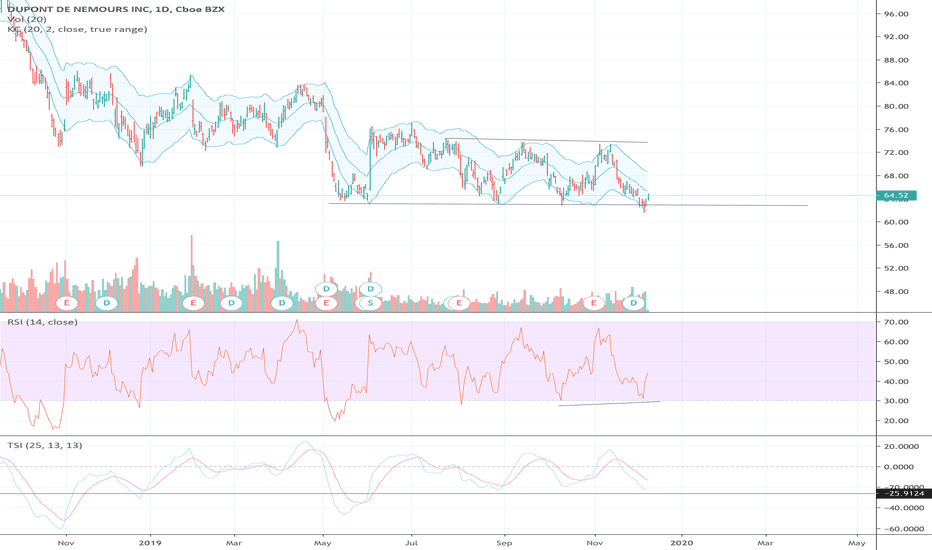Select the rising trend line under the RSI
The image size is (932, 550).
click(x=609, y=404)
